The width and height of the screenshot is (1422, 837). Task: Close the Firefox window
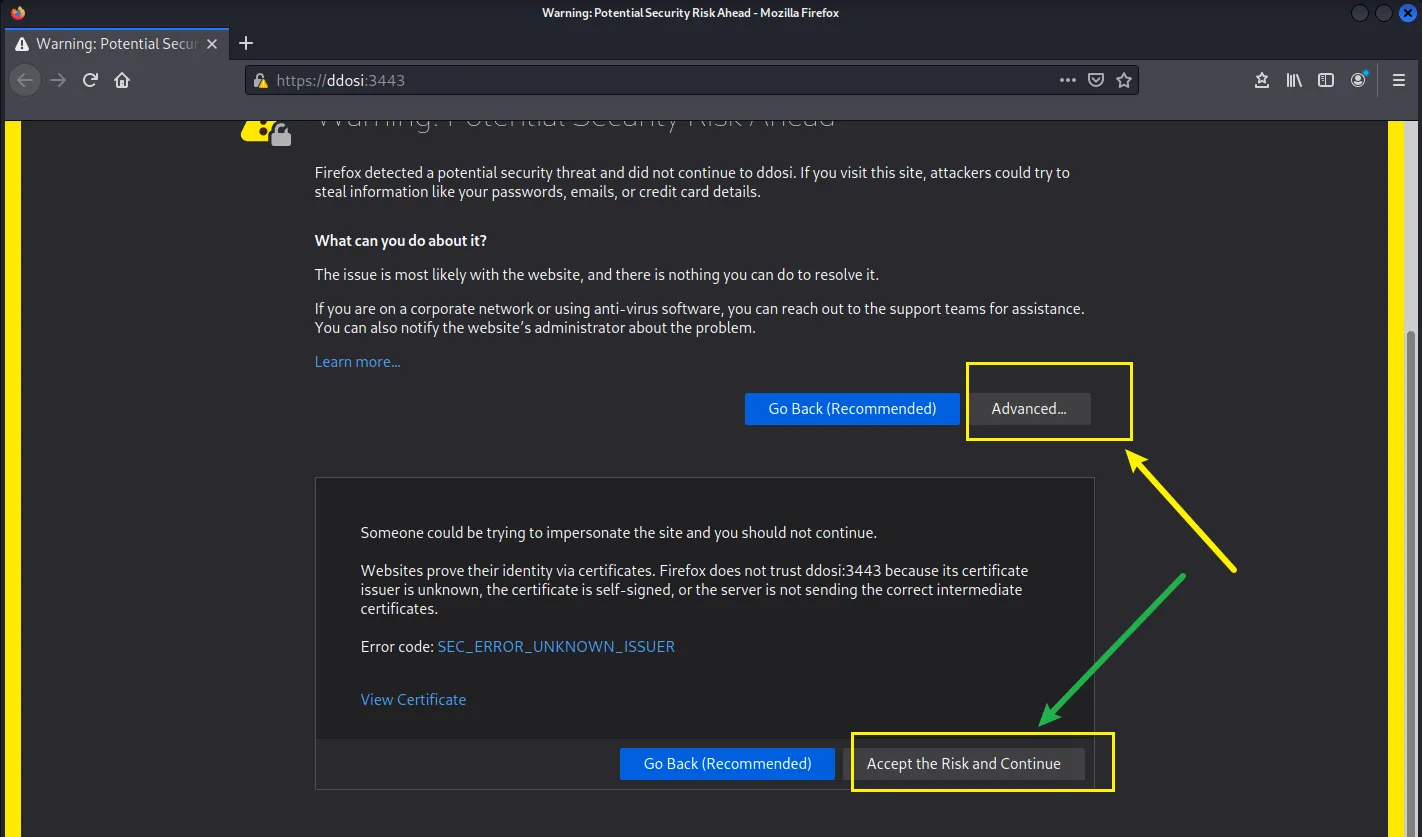pos(1408,13)
